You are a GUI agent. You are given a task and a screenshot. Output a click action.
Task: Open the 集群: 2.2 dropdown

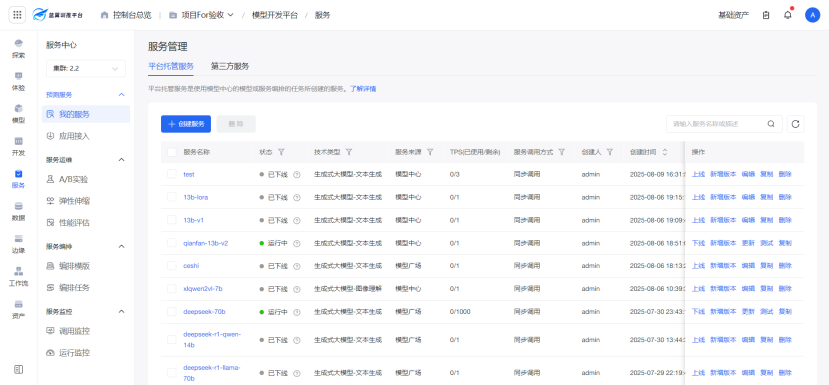(86, 69)
